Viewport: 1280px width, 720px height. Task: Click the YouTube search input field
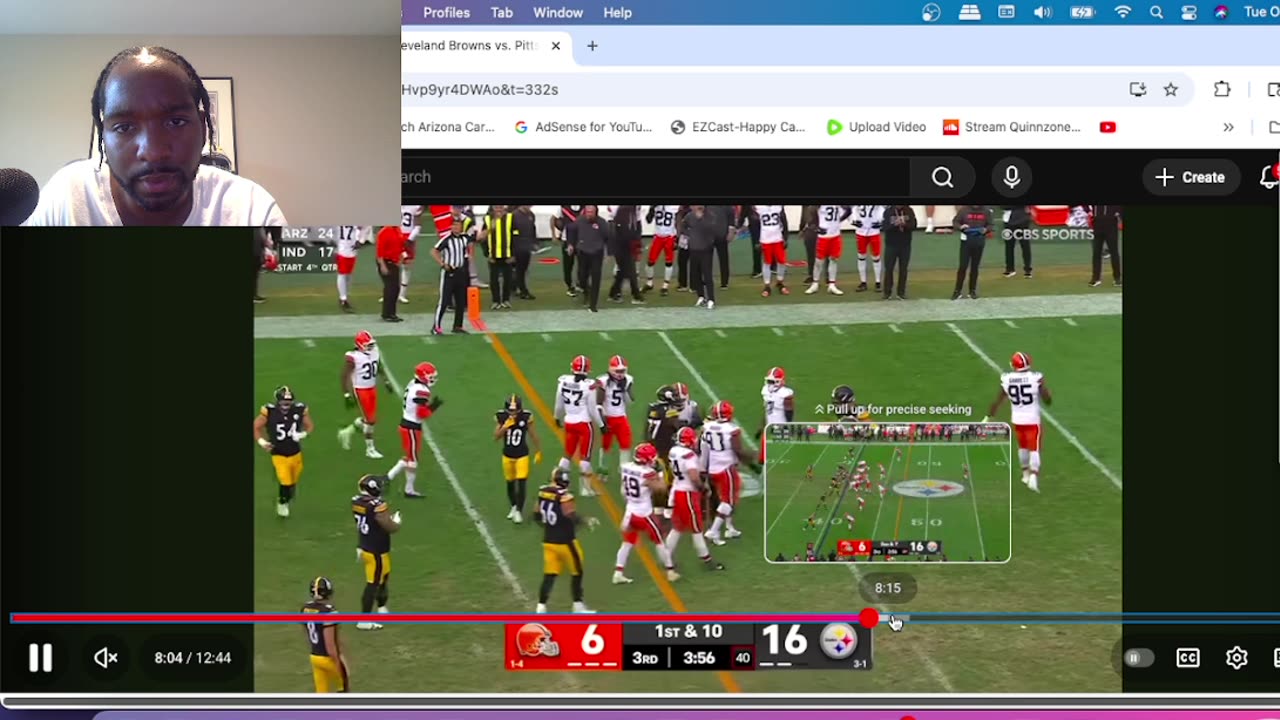[x=655, y=177]
